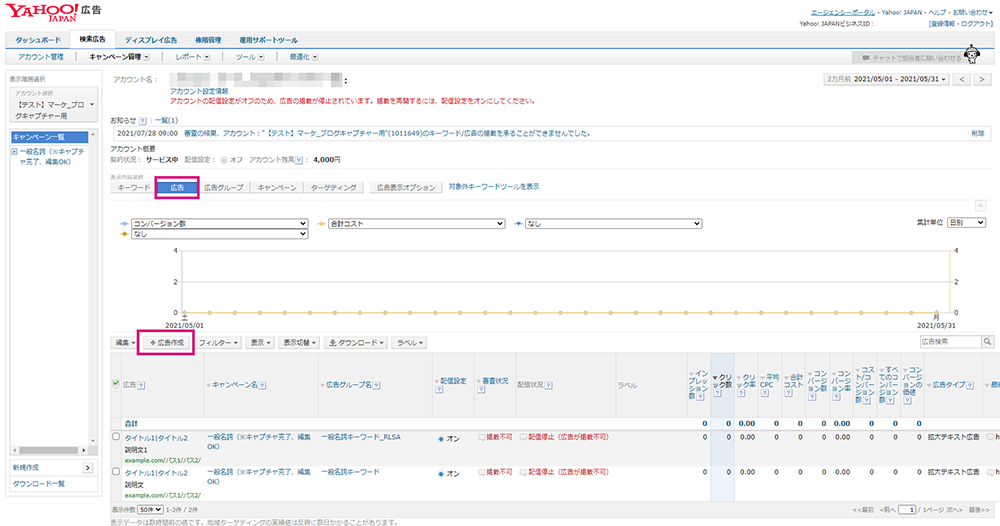Open help icon for キャンペーン名 column
Image resolution: width=1000 pixels, height=526 pixels.
[x=262, y=385]
